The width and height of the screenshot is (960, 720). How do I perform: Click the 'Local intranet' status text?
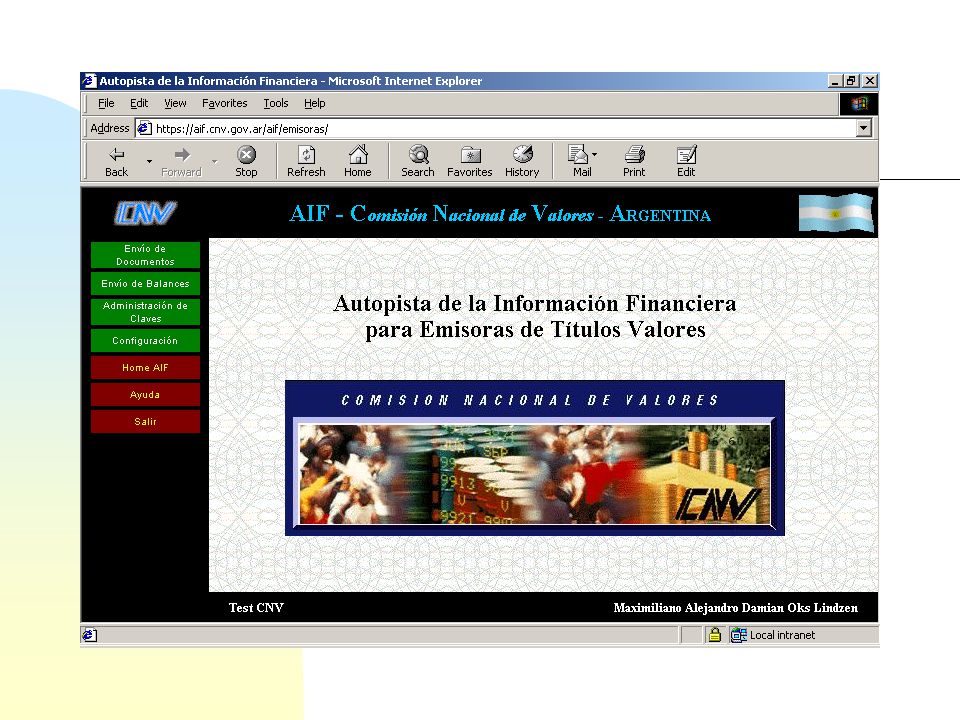pos(782,635)
